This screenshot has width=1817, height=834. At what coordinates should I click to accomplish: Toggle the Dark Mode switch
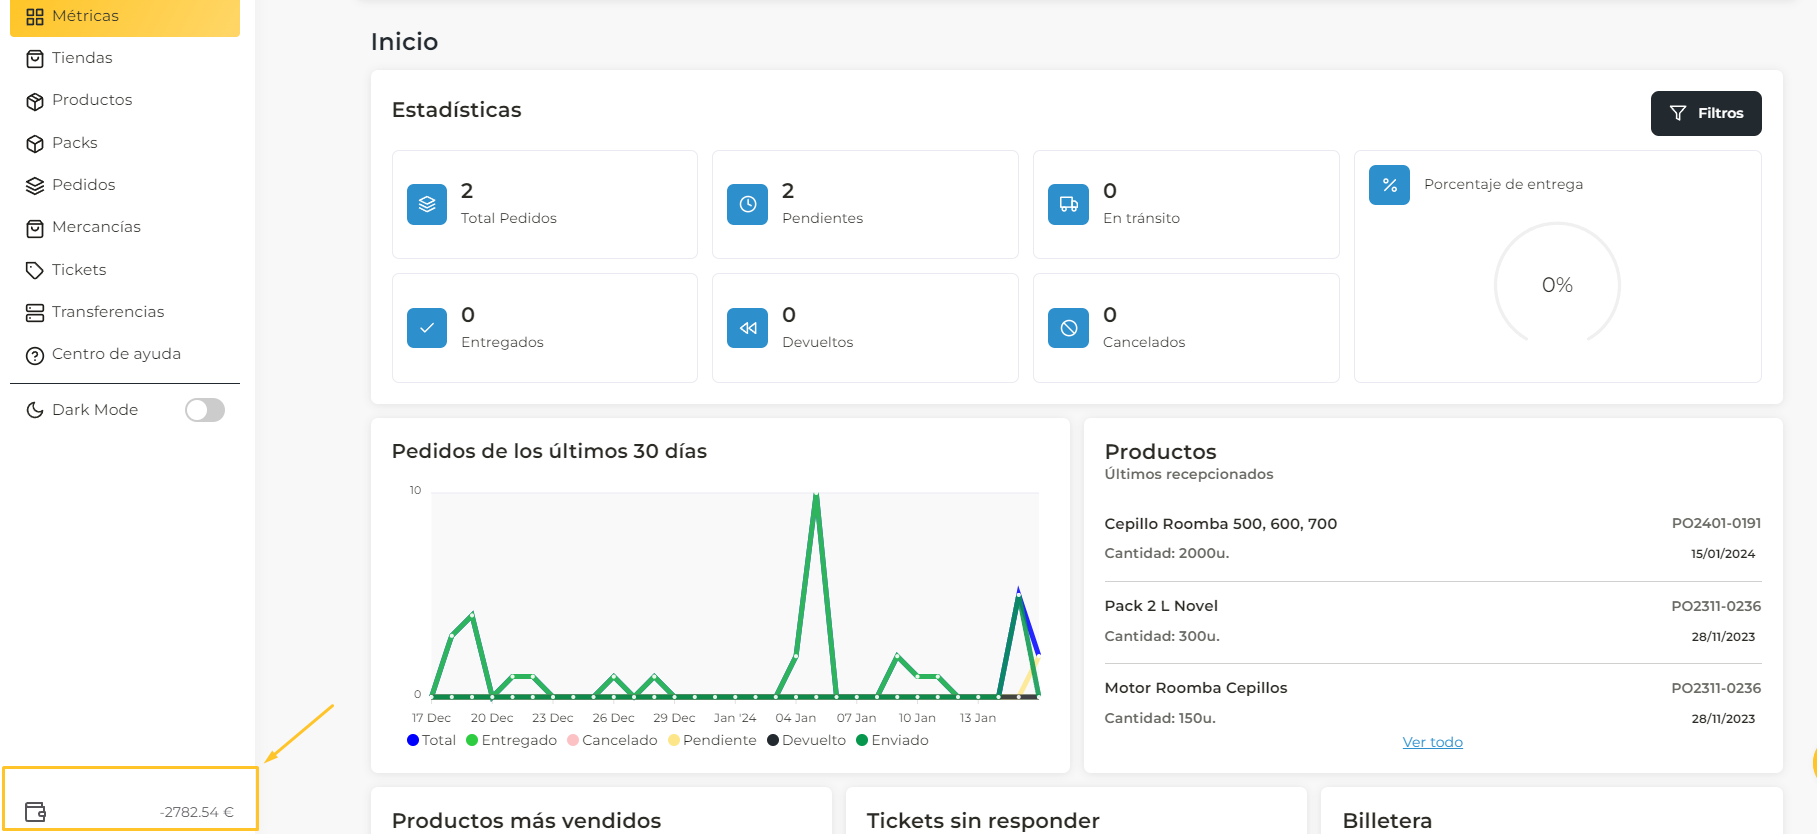[205, 410]
